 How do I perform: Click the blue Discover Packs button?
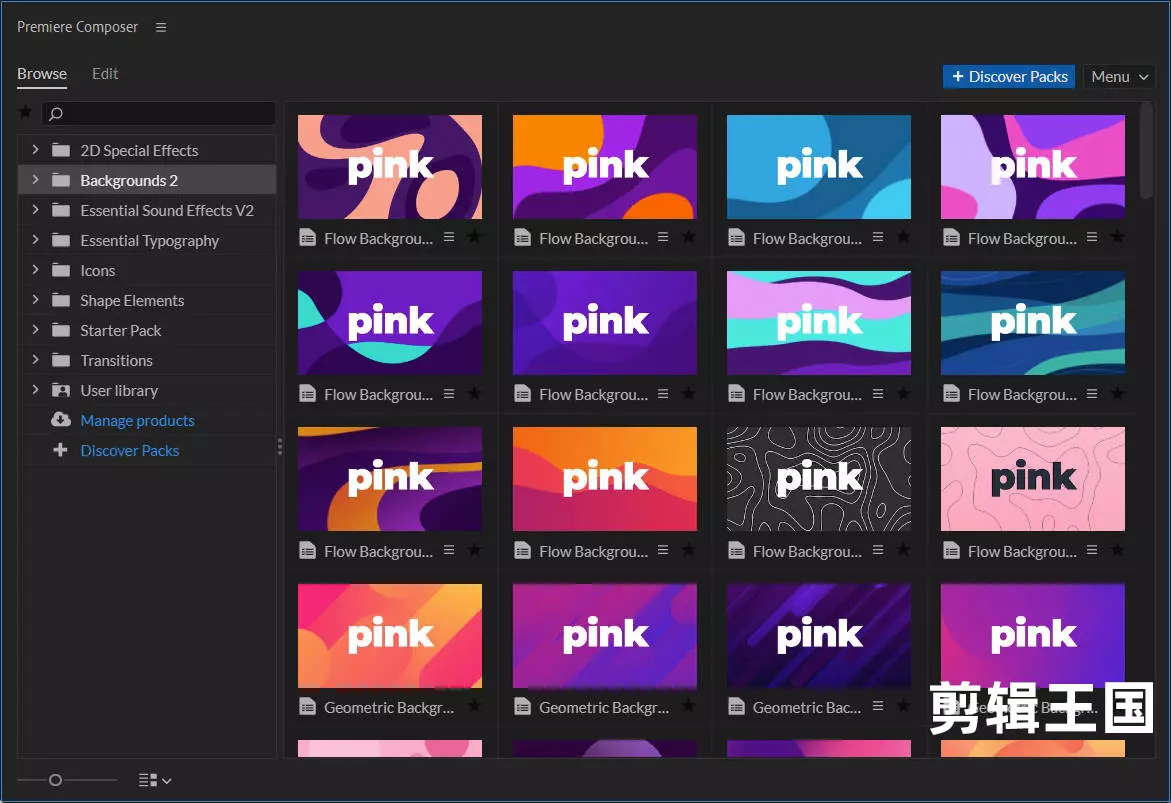click(x=1008, y=76)
